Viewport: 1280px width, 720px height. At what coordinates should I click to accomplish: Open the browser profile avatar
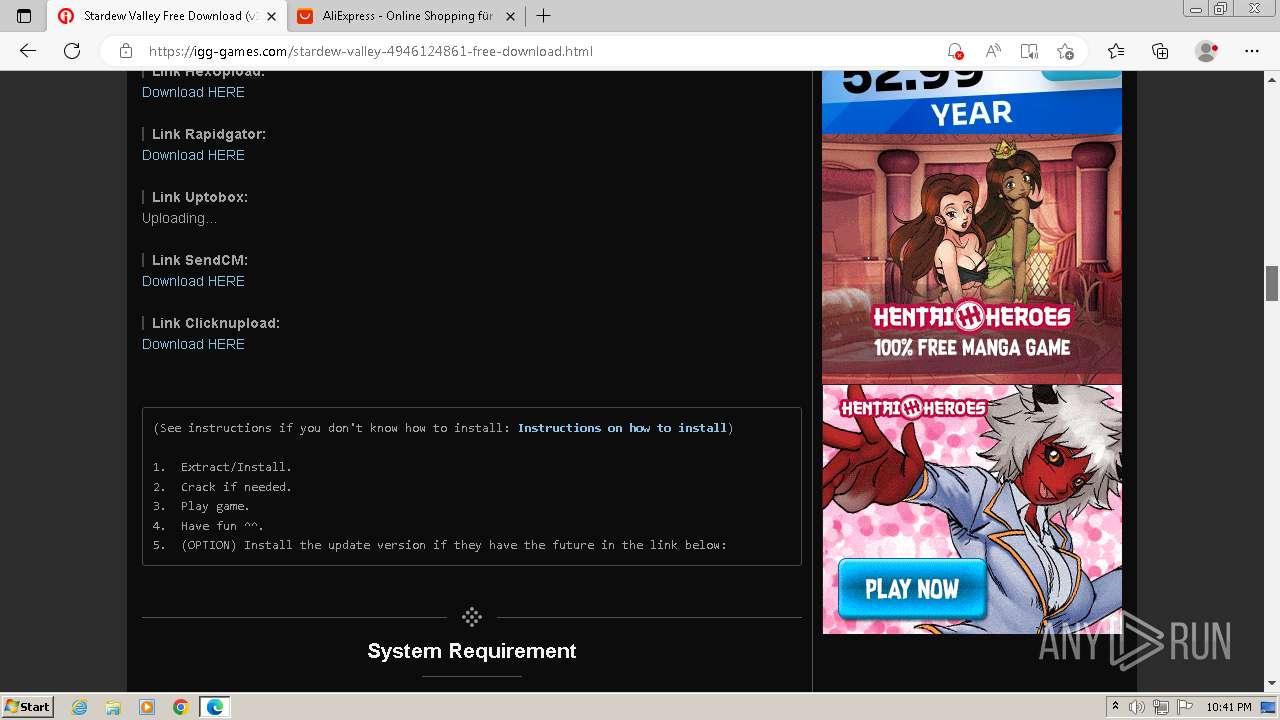point(1207,51)
